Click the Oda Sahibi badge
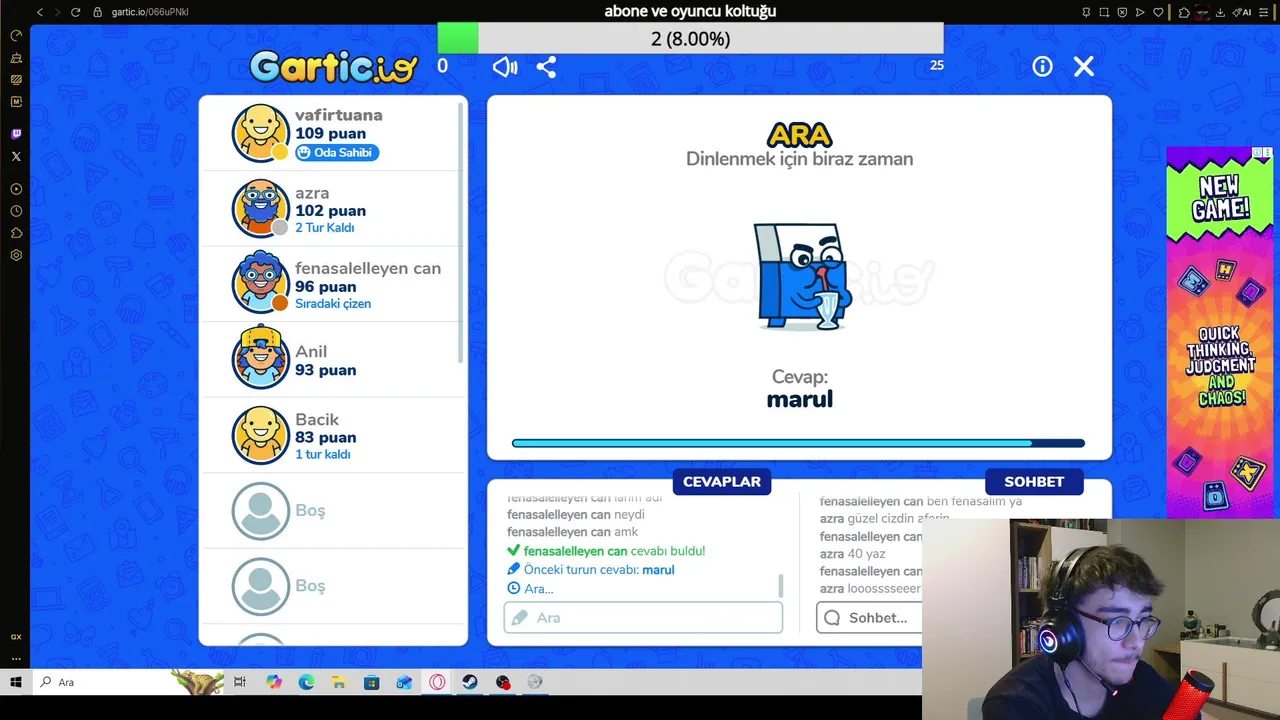The width and height of the screenshot is (1280, 720). pyautogui.click(x=337, y=153)
